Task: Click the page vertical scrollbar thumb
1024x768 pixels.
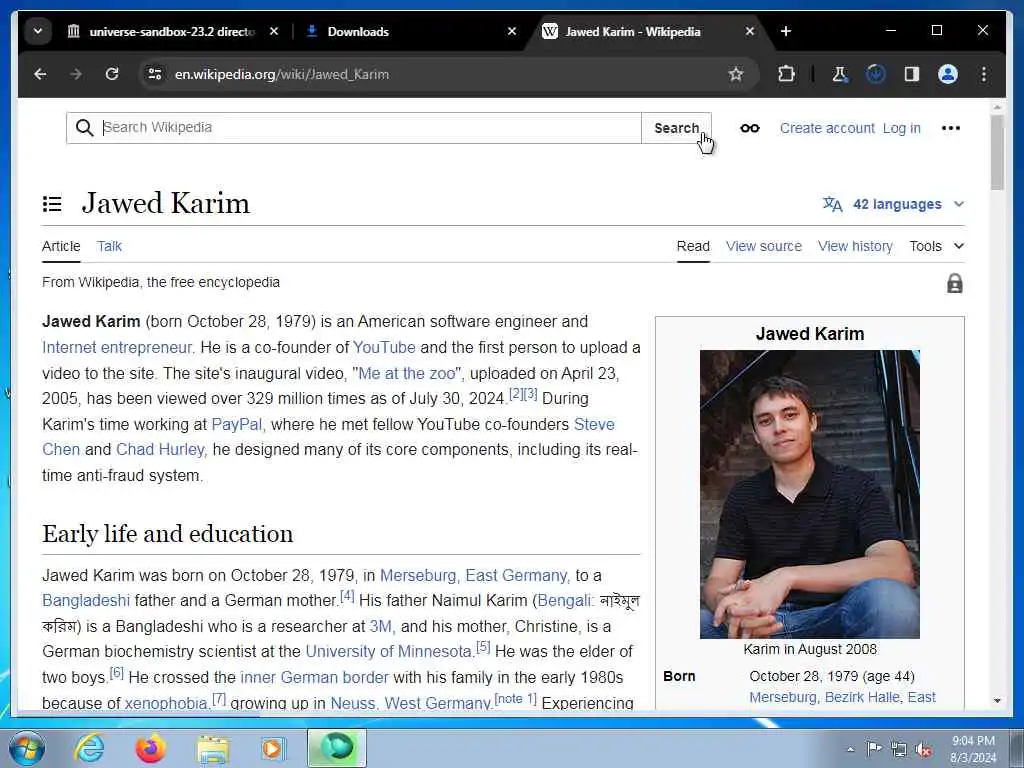Action: pyautogui.click(x=997, y=153)
